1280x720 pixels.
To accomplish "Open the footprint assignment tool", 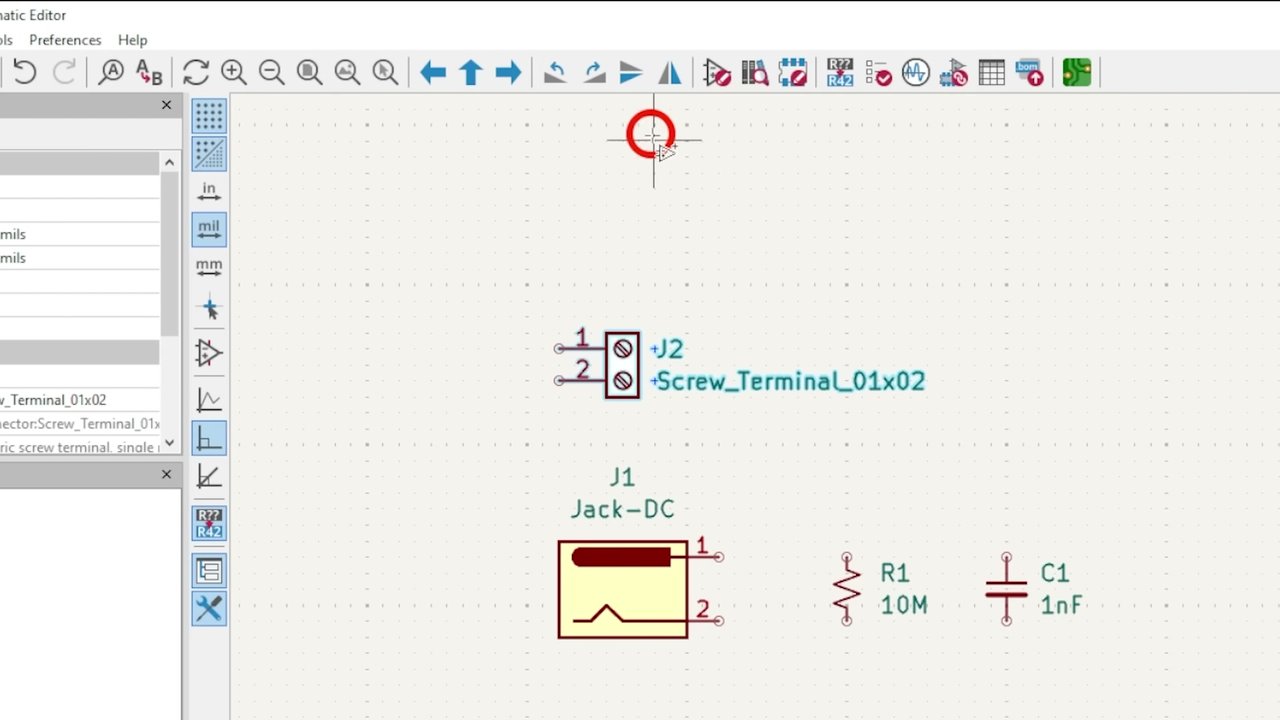I will click(x=954, y=72).
